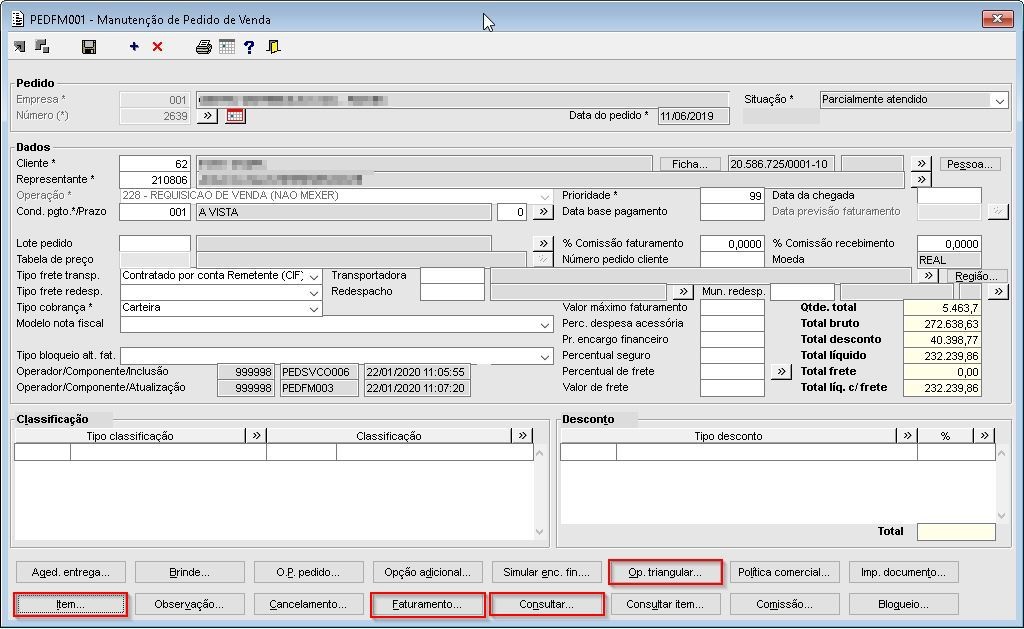Click the Op. triangular... button

tap(665, 572)
